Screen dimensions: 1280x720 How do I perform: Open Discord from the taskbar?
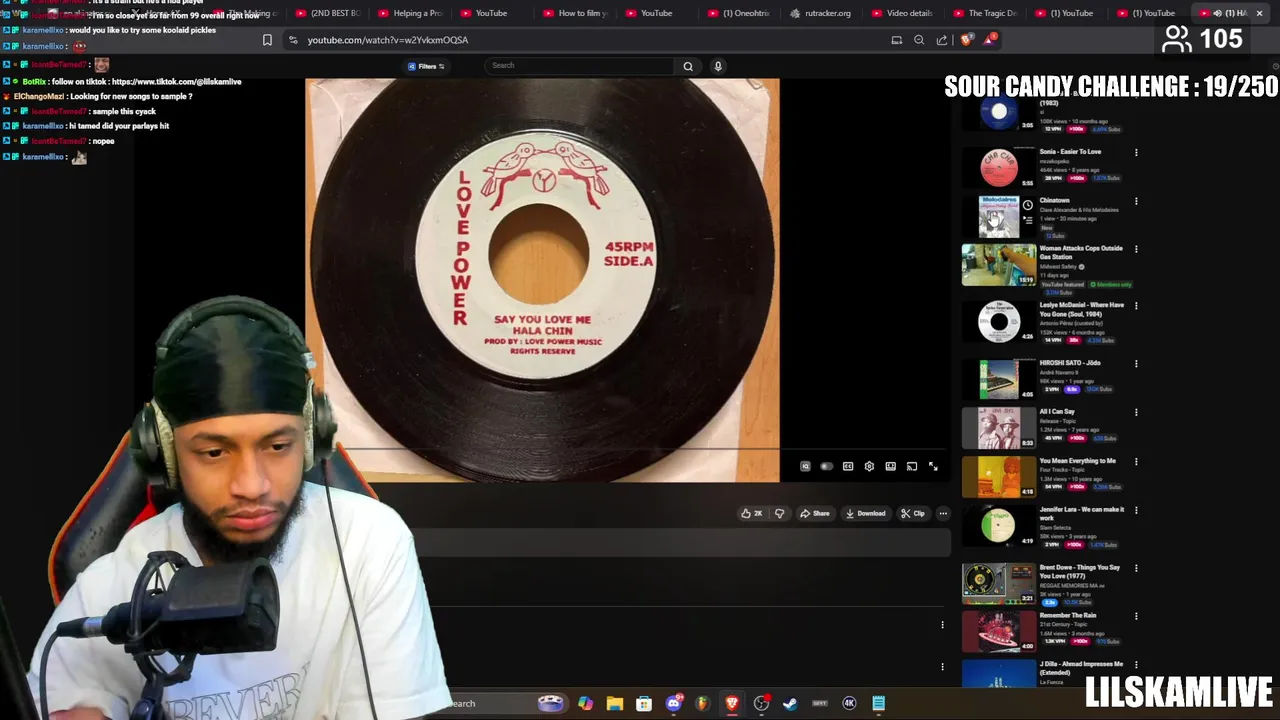pos(673,704)
